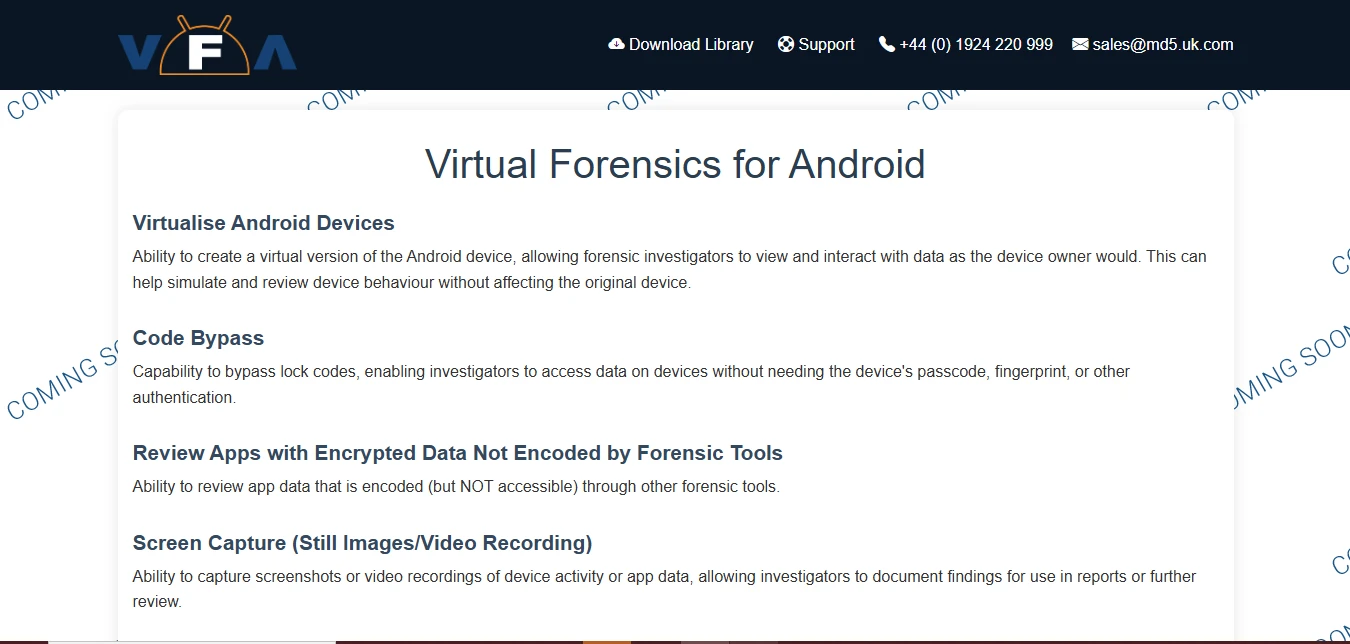This screenshot has width=1350, height=644.
Task: Click the 'Code Bypass' heading
Action: pyautogui.click(x=198, y=338)
